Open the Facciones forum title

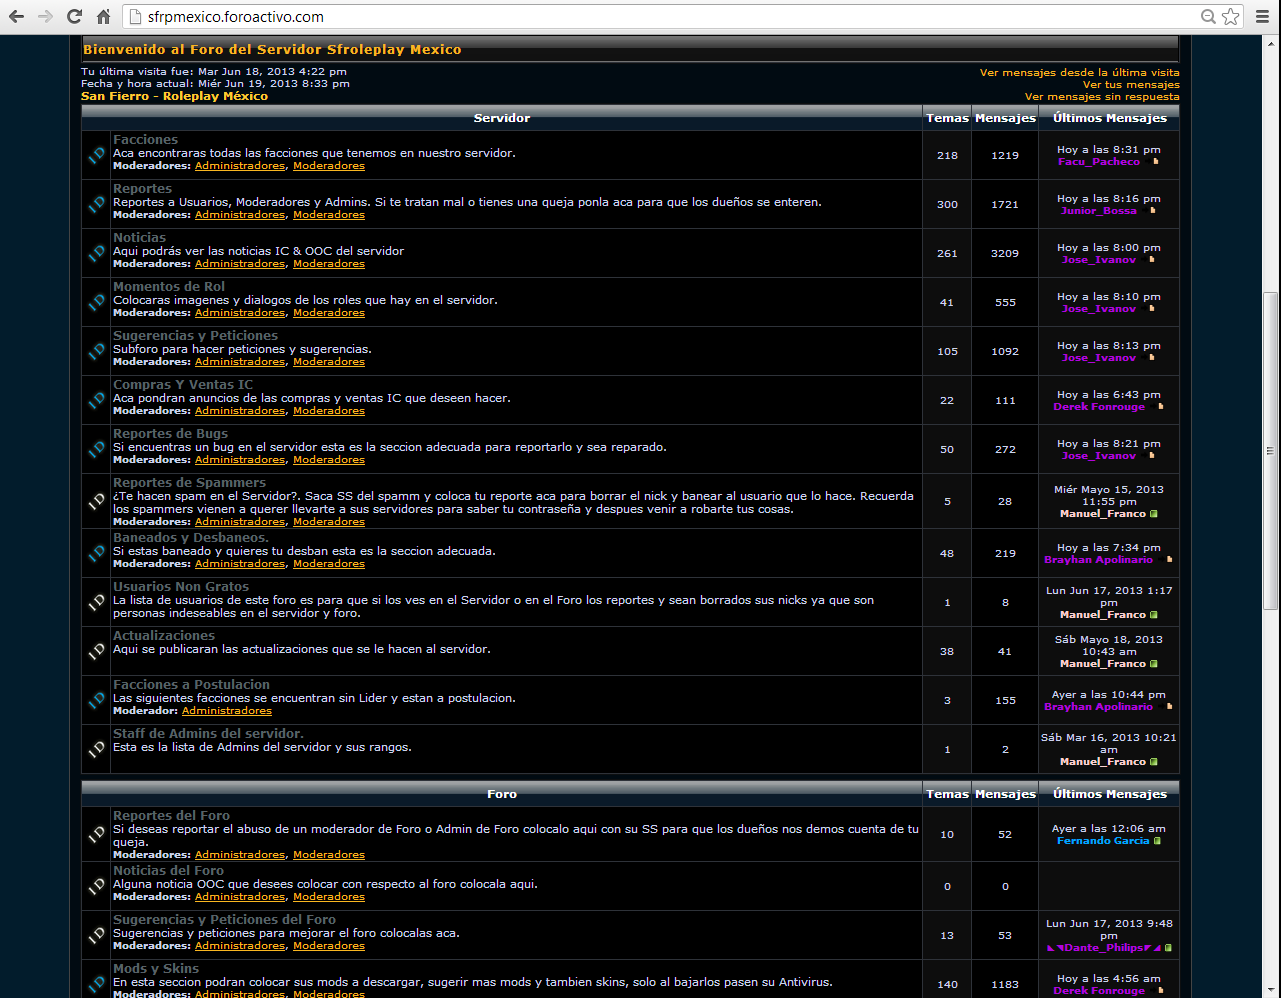click(145, 140)
